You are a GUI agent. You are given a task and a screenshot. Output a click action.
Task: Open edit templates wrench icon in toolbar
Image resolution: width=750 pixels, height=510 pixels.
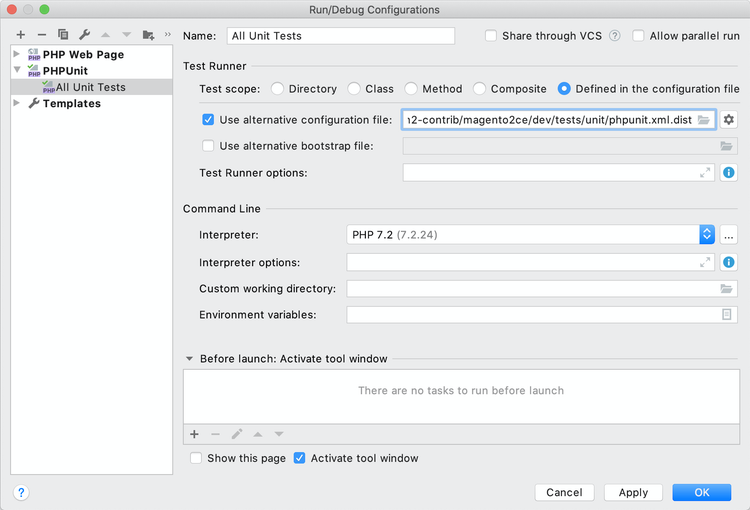click(84, 34)
